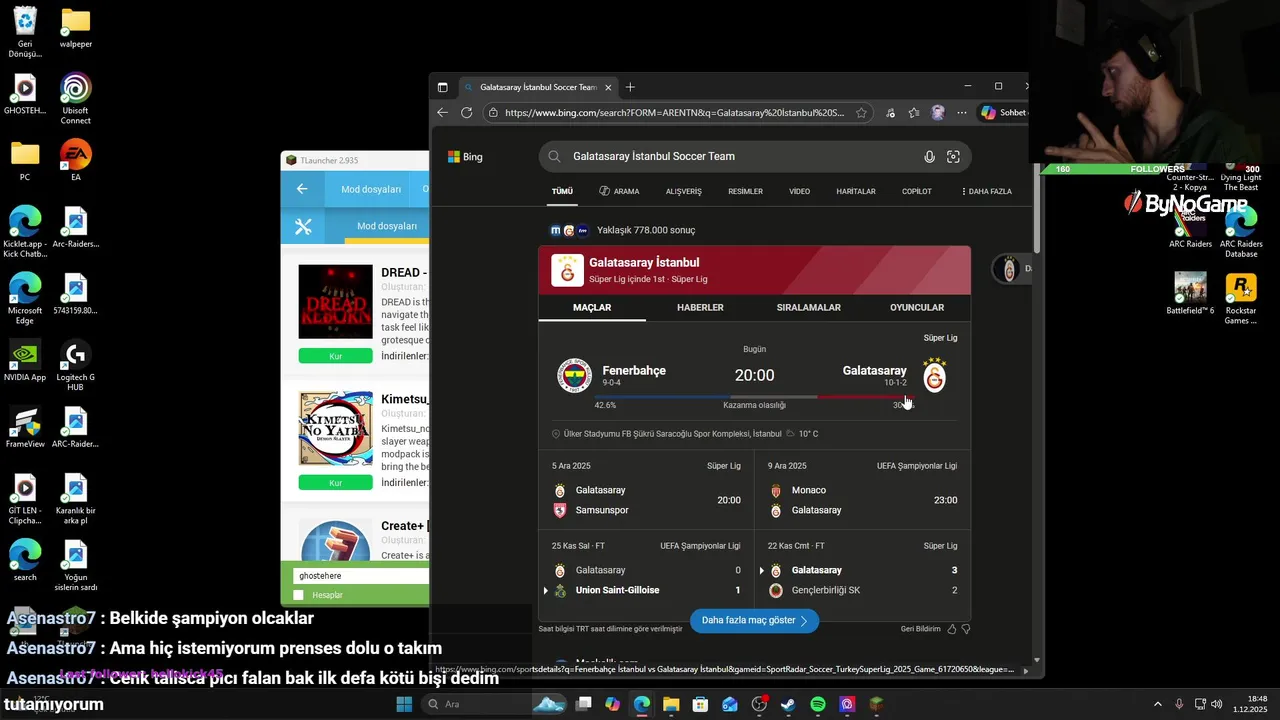Open the DAHA FAZLA search filter menu
The image size is (1280, 720).
986,191
